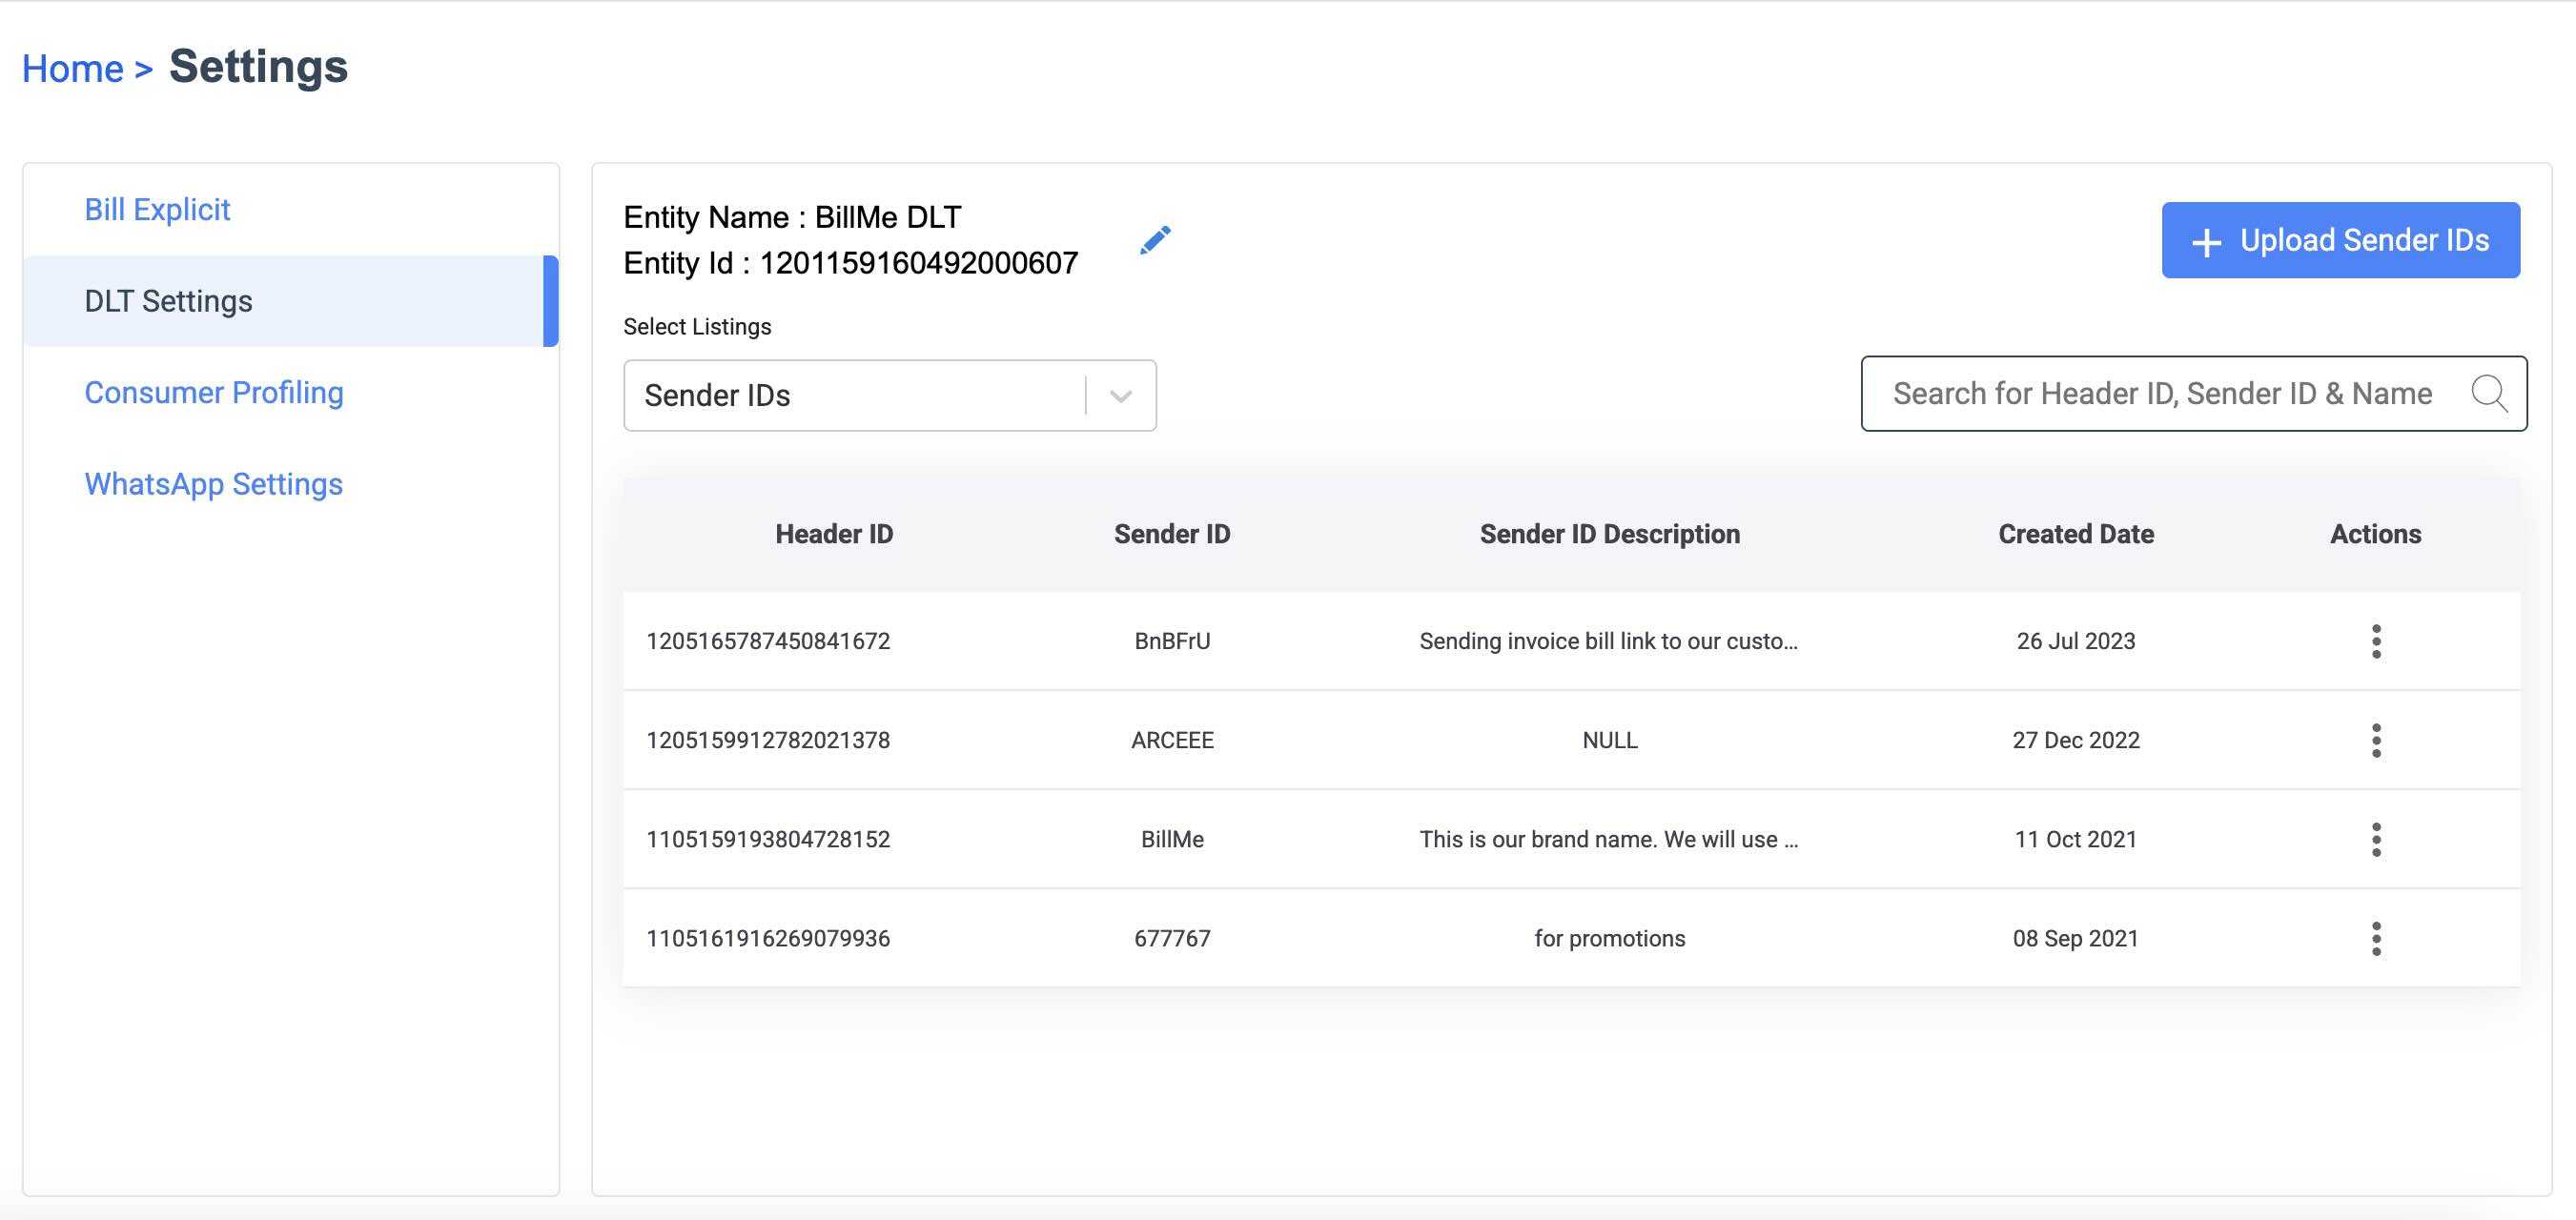Screen dimensions: 2576x1220
Task: Open Bill Explicit settings section
Action: point(157,210)
